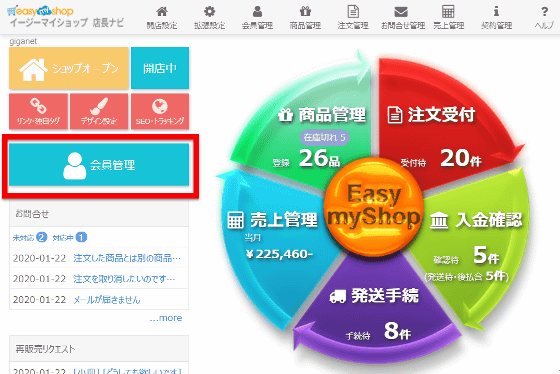Open the ヘルプ question mark menu
Image resolution: width=560 pixels, height=374 pixels.
coord(544,18)
